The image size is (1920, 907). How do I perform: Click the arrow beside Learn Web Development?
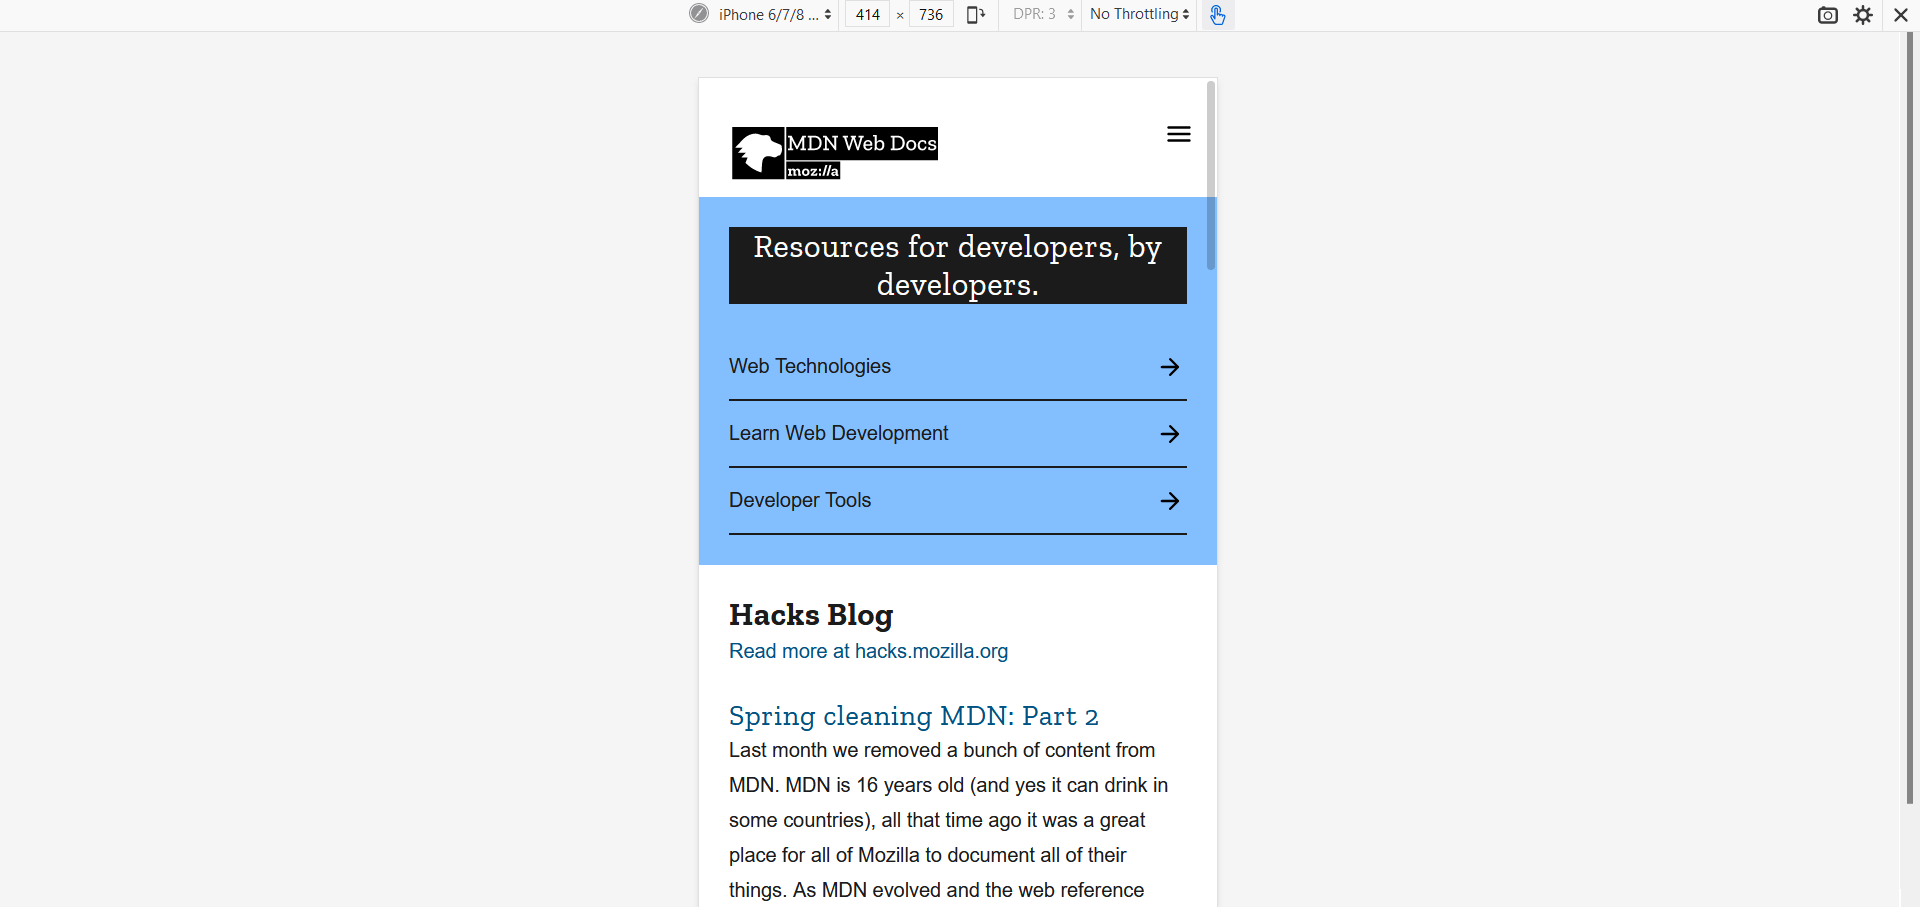1169,434
